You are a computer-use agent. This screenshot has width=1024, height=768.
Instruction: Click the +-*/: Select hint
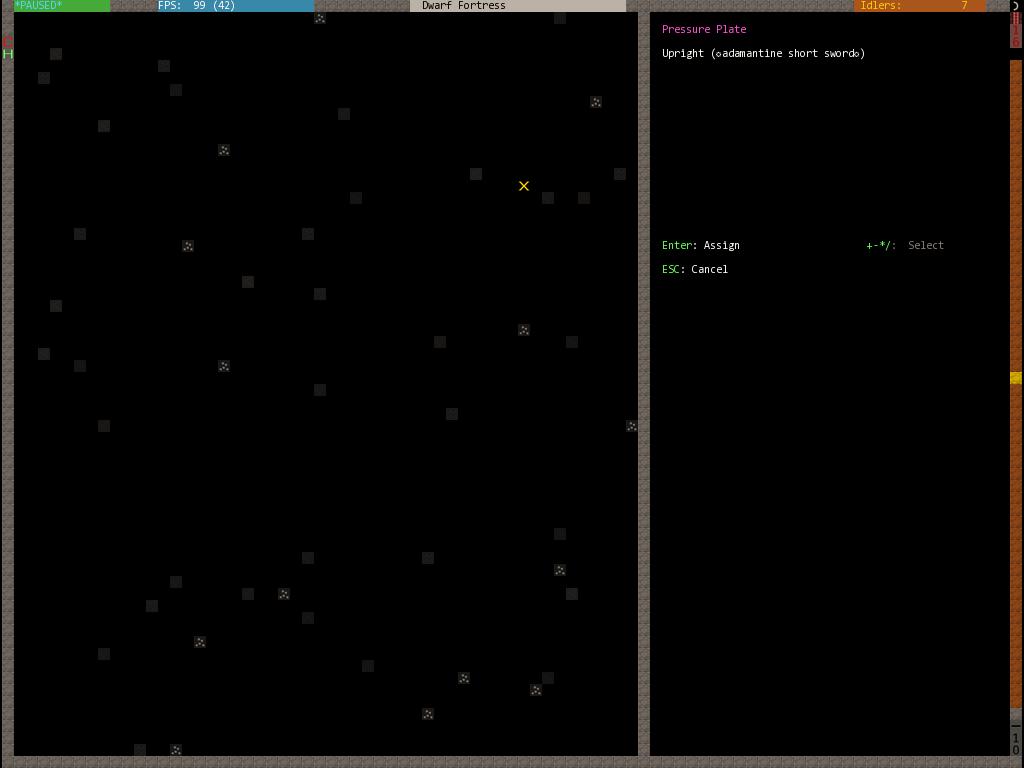[x=904, y=246]
